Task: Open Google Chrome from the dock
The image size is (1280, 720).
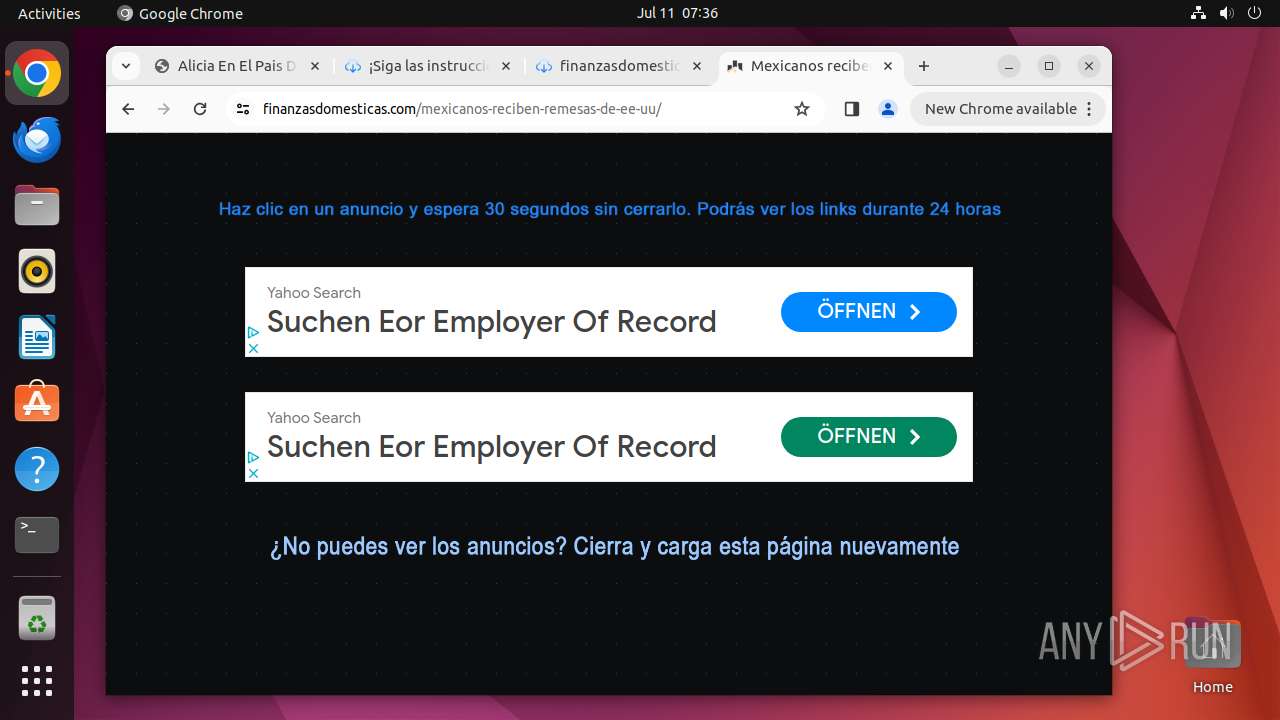Action: [37, 74]
